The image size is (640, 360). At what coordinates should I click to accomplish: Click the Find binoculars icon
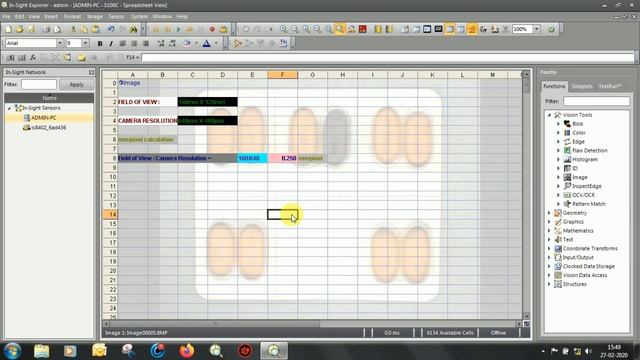point(133,29)
